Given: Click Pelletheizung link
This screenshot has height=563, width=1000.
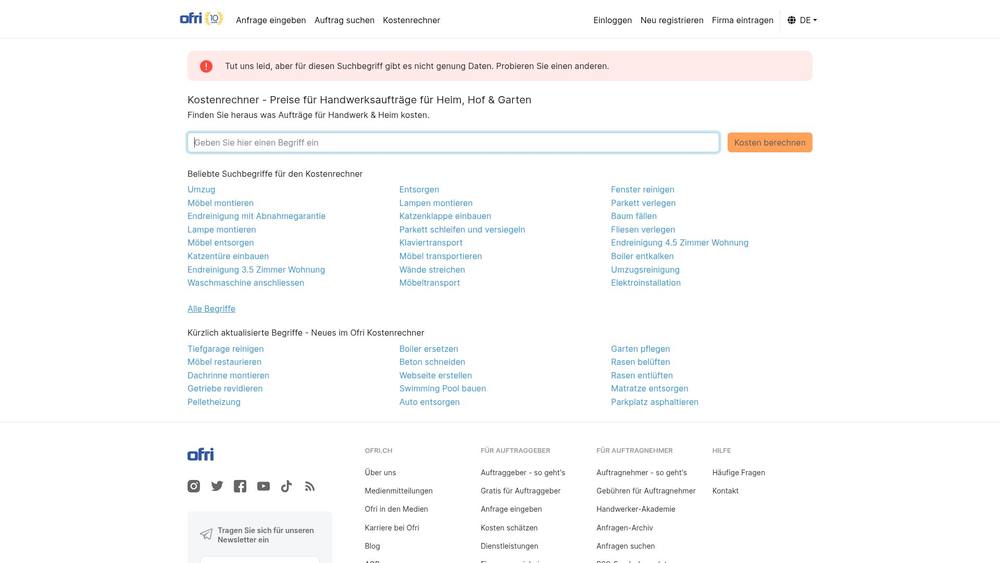Looking at the screenshot, I should click(x=214, y=402).
